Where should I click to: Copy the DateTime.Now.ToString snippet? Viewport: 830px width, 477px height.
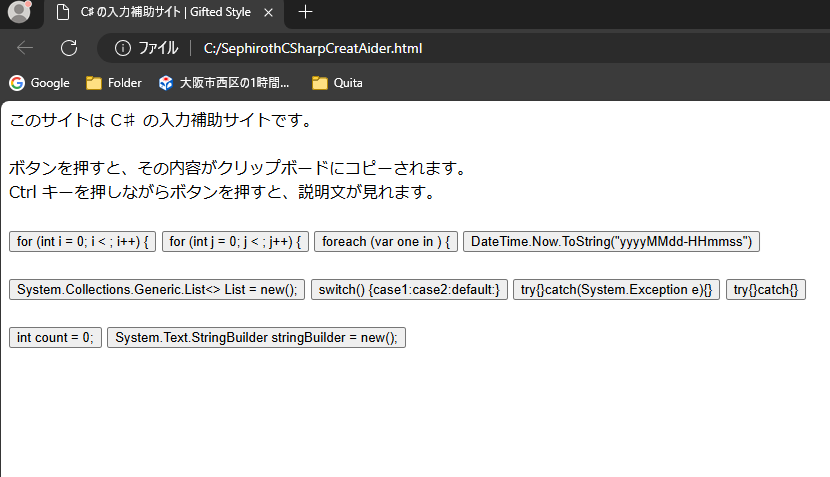click(611, 241)
